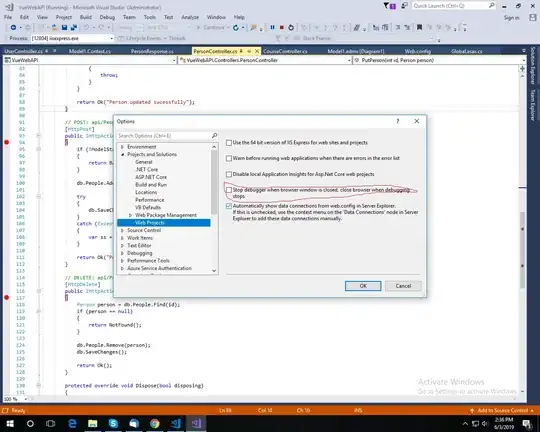Open the editor zoom 100% dropdown
This screenshot has width=540, height=432.
25,399
